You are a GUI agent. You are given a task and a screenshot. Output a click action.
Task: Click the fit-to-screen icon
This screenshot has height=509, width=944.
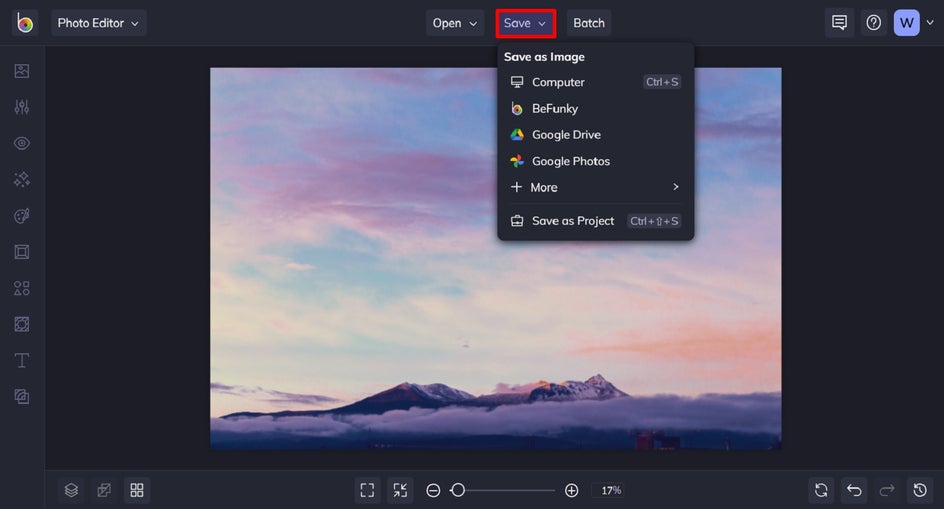click(367, 490)
